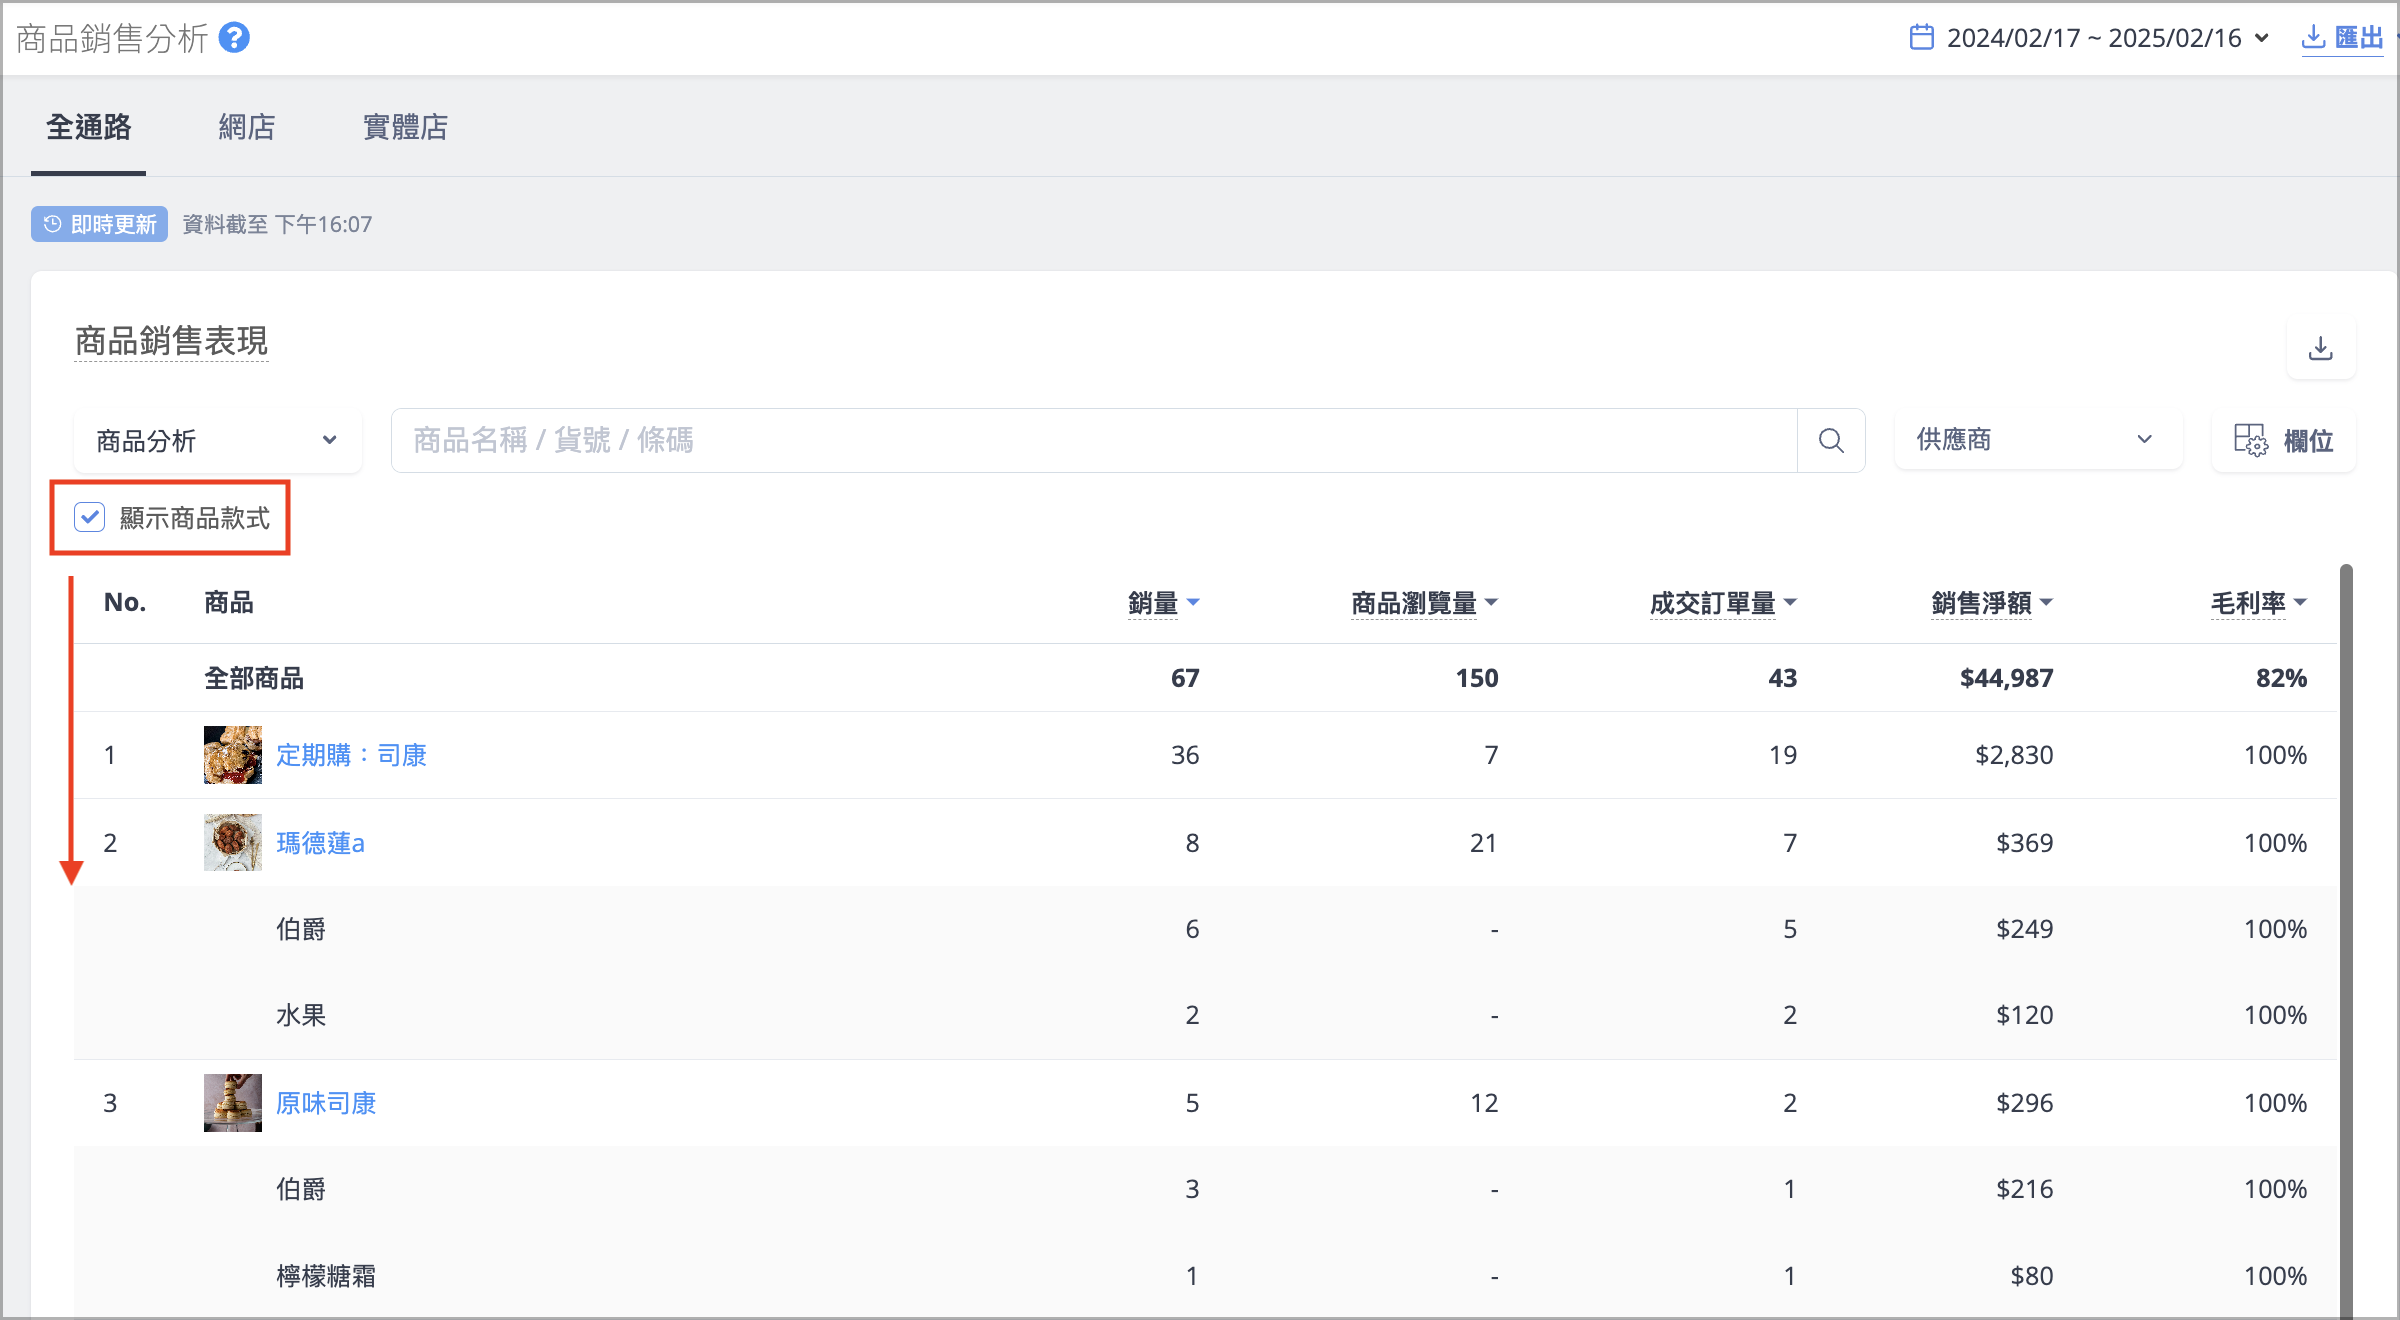Click the 82% gross margin total
The image size is (2400, 1320).
(2281, 678)
